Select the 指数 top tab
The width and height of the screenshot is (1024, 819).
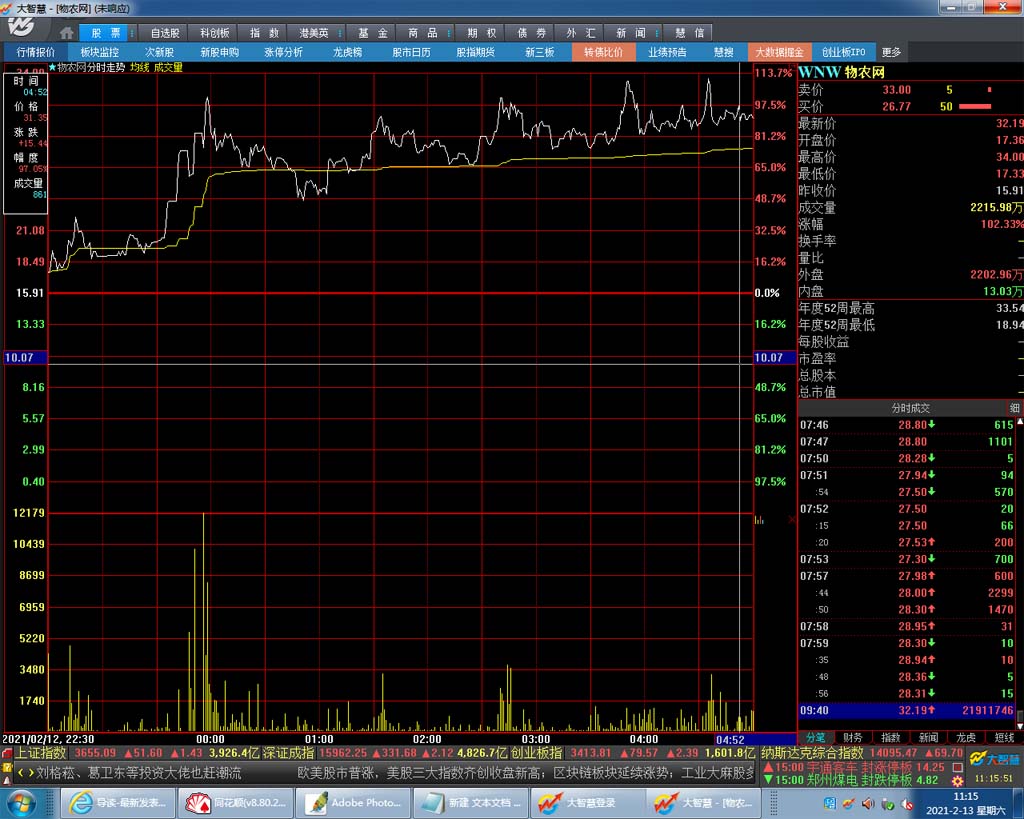[x=264, y=33]
